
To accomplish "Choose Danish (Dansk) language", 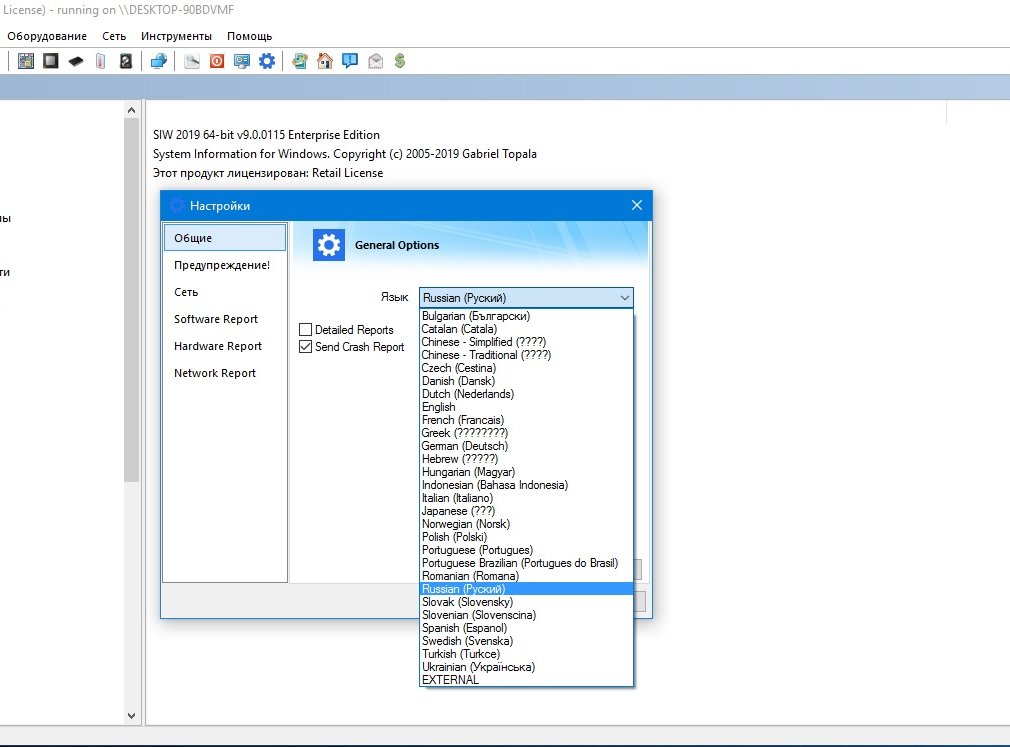I will click(x=526, y=381).
